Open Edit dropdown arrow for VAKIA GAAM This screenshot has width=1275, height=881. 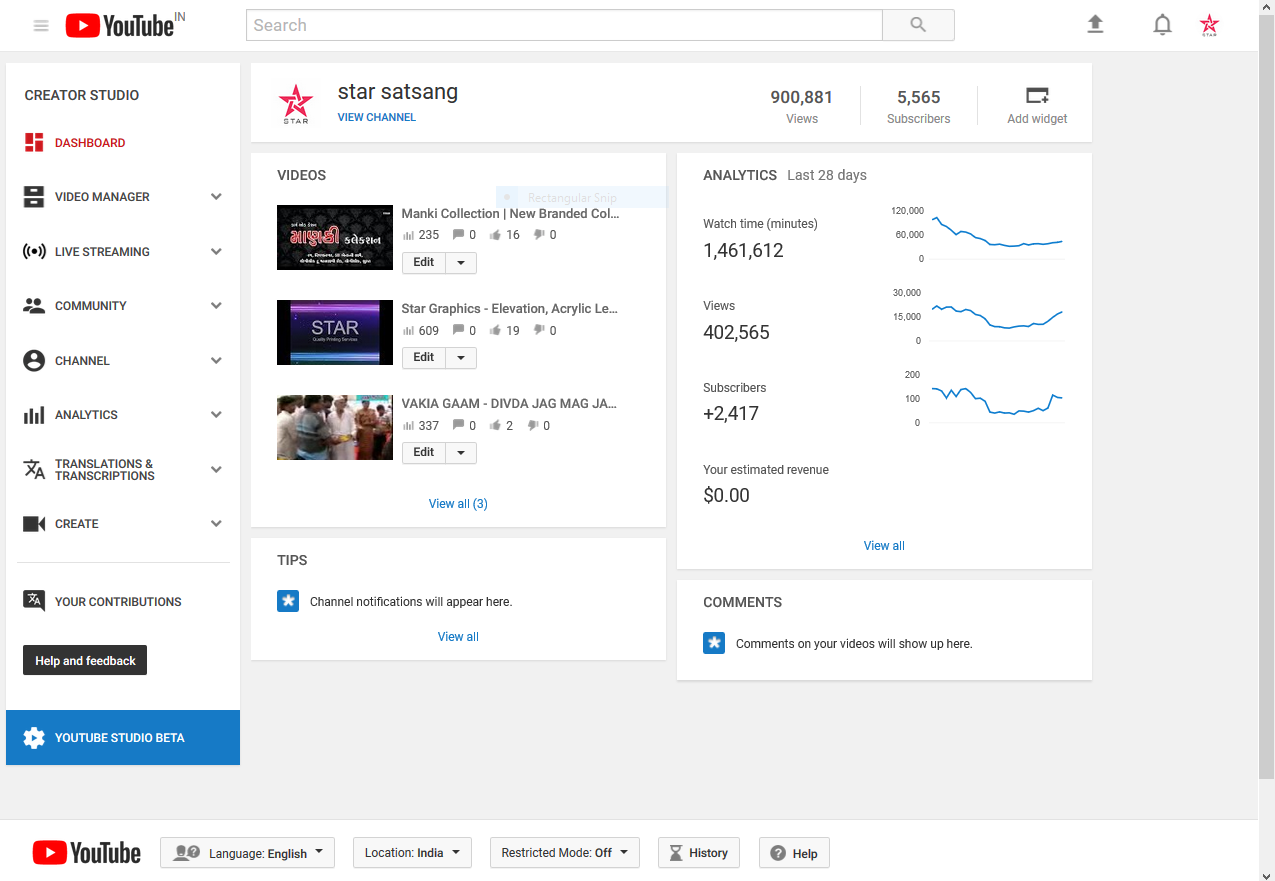click(x=461, y=453)
